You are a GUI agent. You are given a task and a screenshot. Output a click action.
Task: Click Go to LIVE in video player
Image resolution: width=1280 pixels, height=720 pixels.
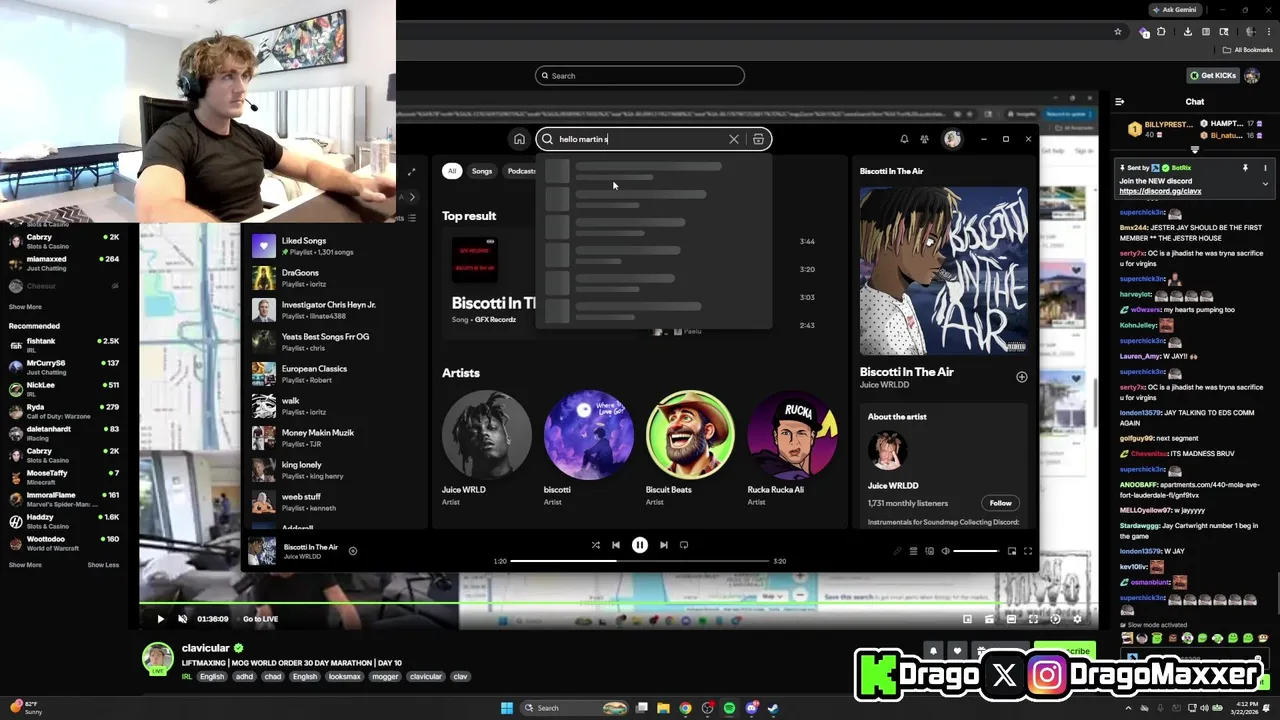click(260, 619)
